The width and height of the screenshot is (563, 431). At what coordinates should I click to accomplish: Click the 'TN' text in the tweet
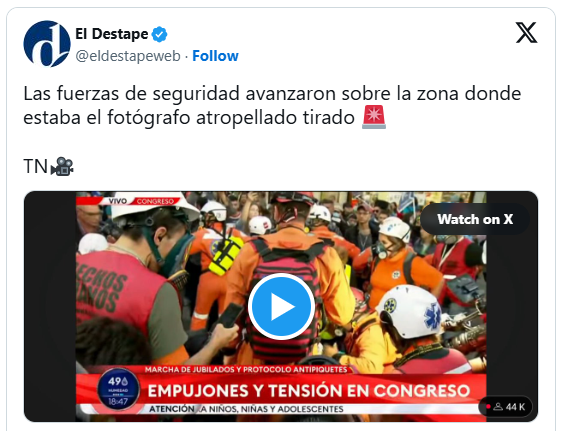tap(35, 167)
